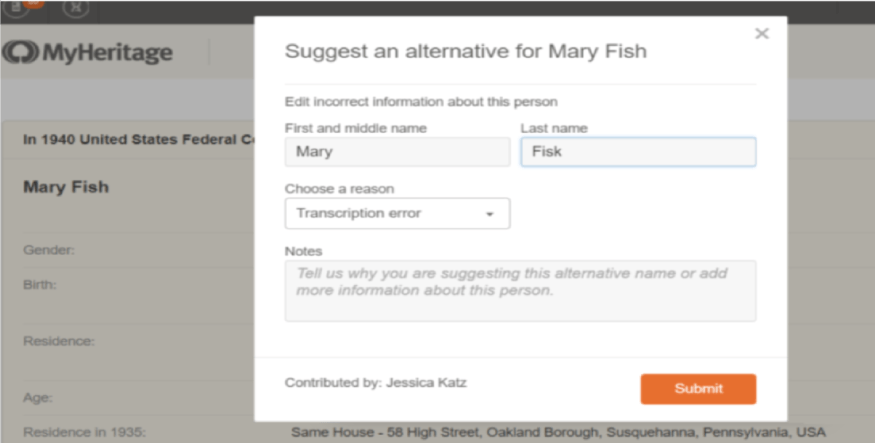
Task: Focus the First and middle name field
Action: [x=397, y=152]
